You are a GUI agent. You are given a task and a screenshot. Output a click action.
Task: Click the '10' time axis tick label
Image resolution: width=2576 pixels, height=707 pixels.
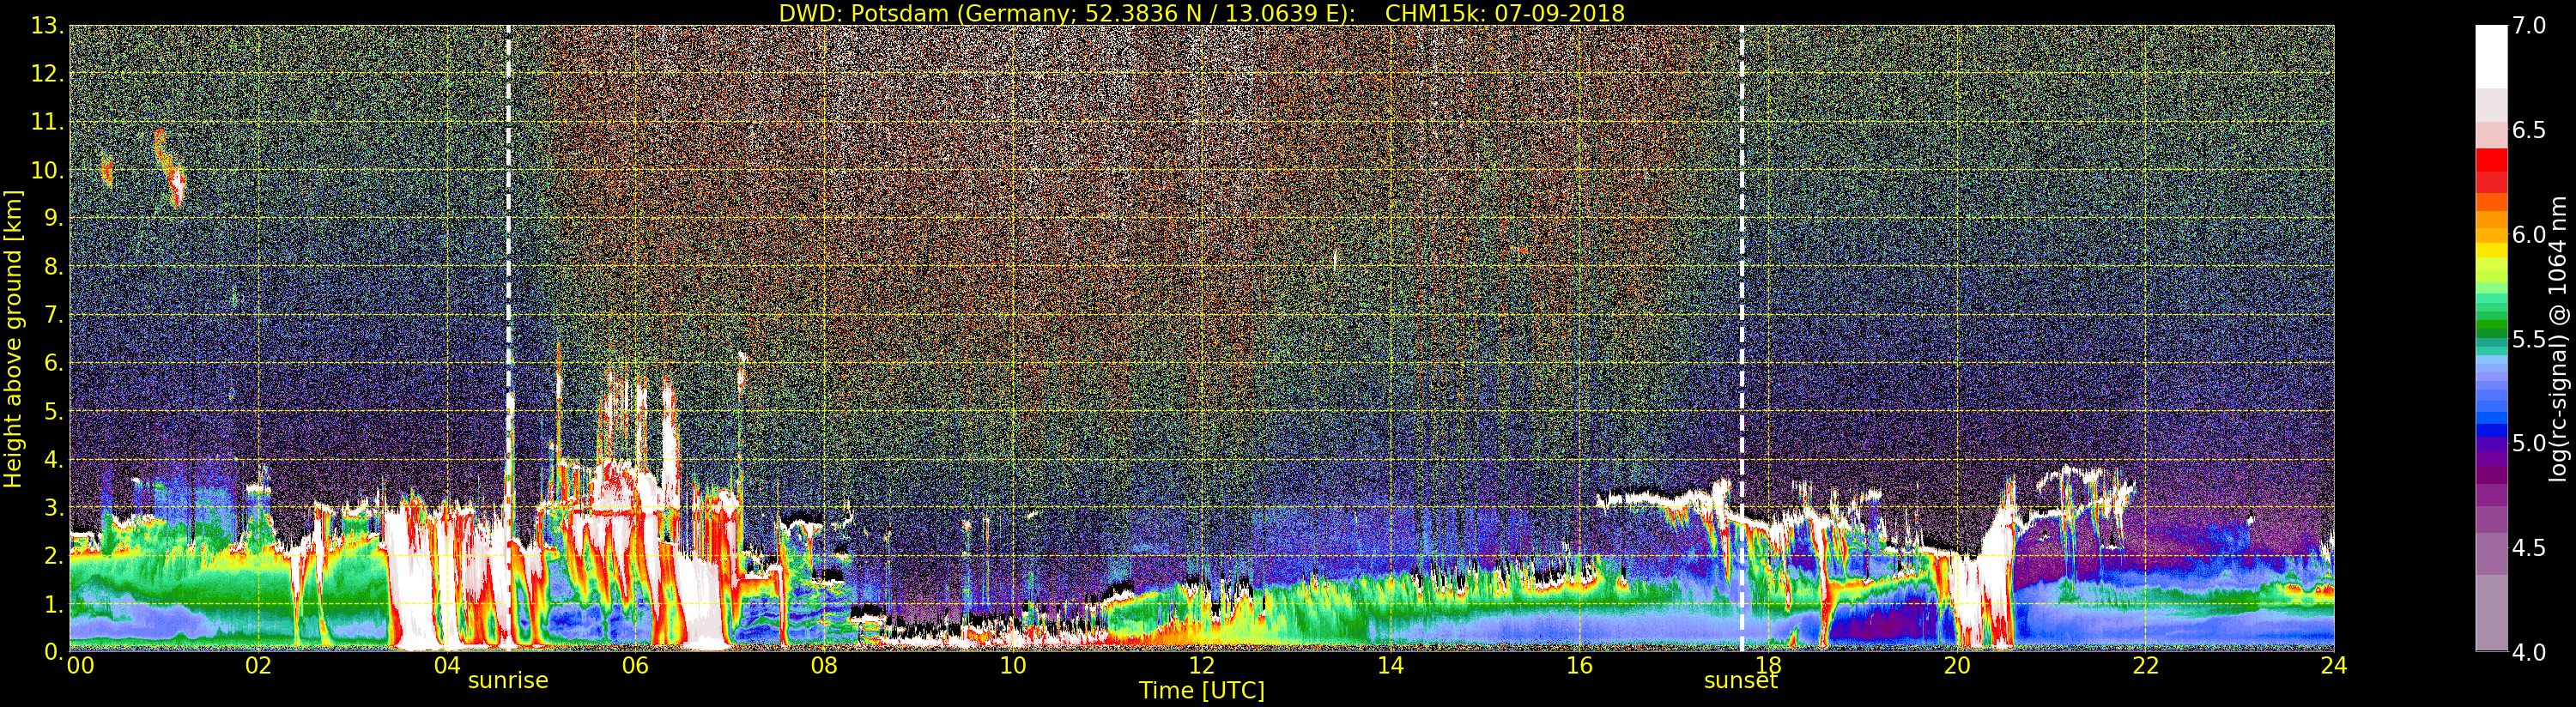coord(1013,665)
